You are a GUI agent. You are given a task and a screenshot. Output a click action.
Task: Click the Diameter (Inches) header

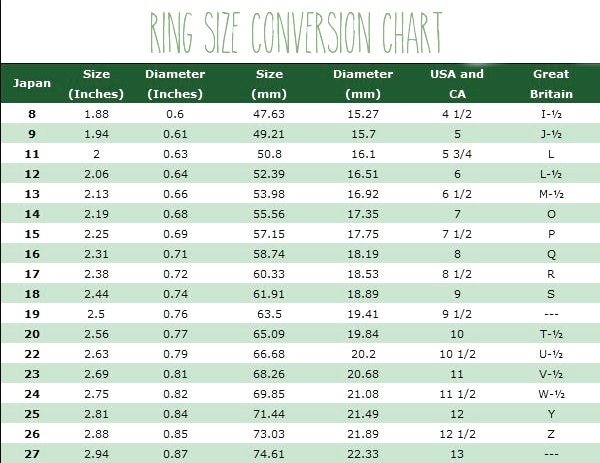(175, 84)
